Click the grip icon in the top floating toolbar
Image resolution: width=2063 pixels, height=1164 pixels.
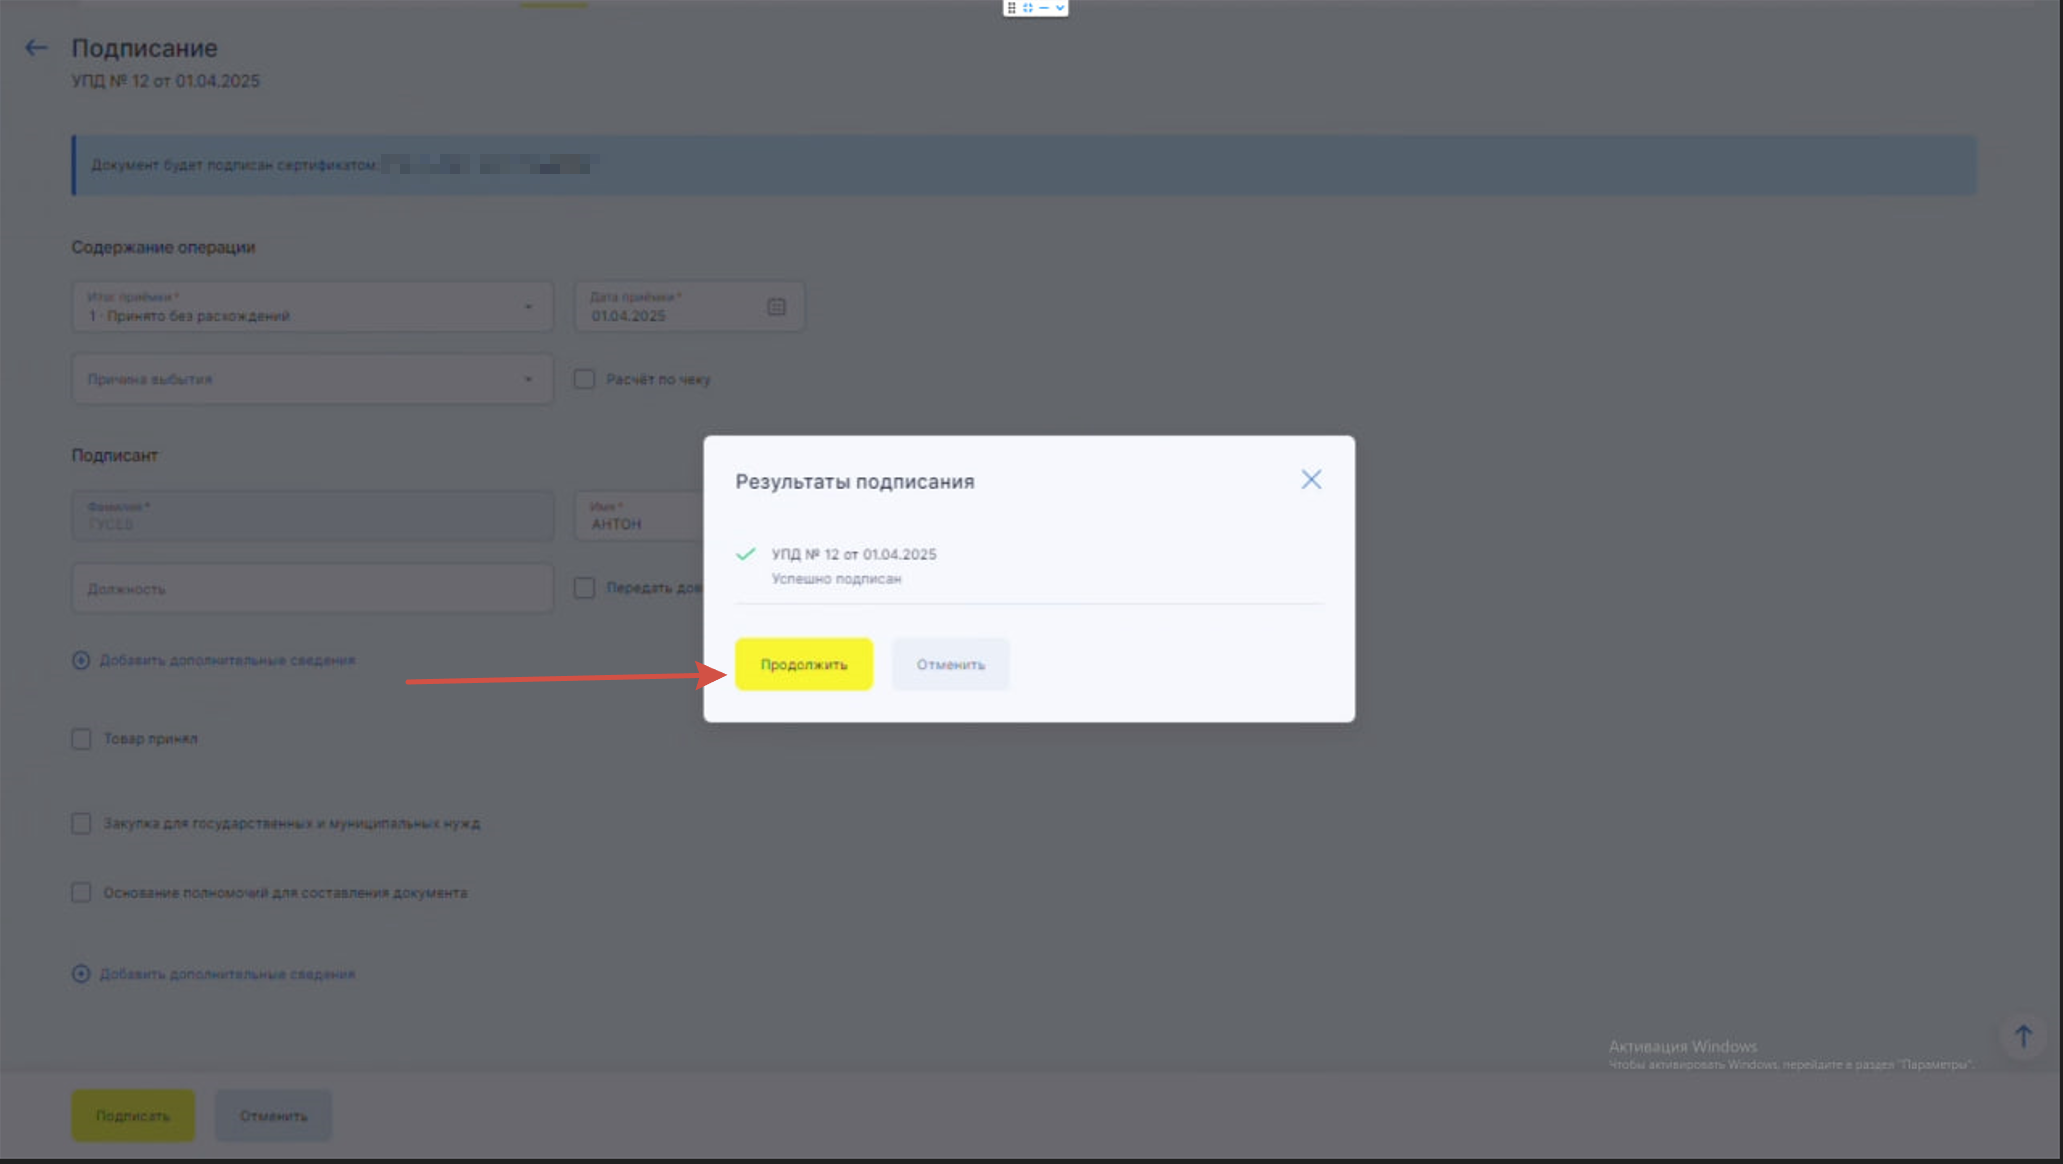click(x=1011, y=8)
